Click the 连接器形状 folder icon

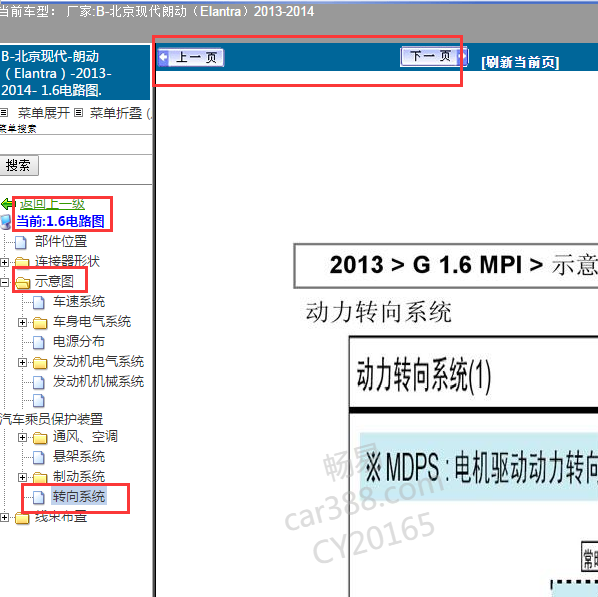[x=22, y=262]
